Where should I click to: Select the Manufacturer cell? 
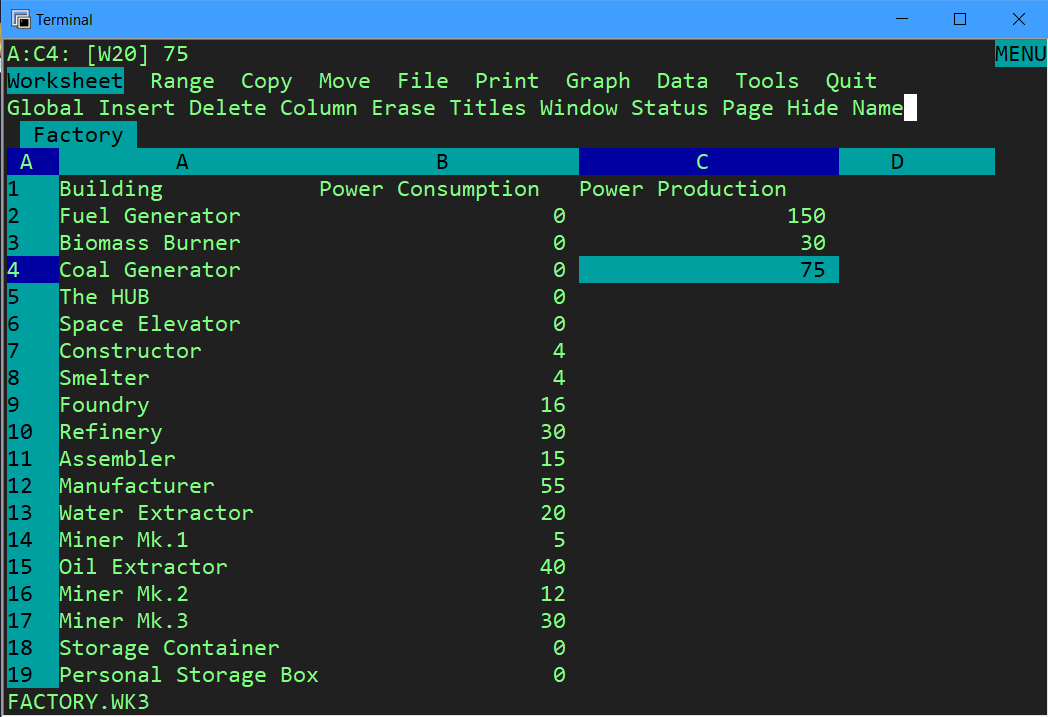137,486
